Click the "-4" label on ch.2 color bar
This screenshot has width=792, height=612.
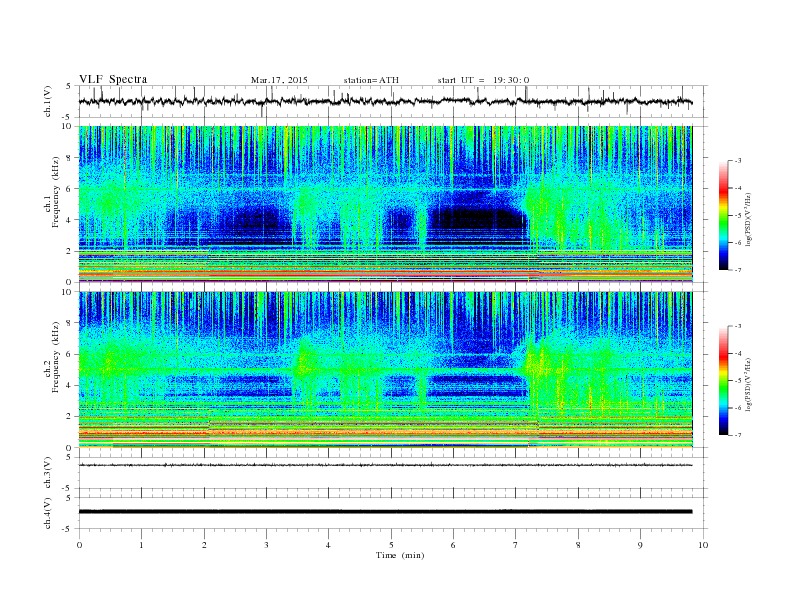tap(737, 353)
